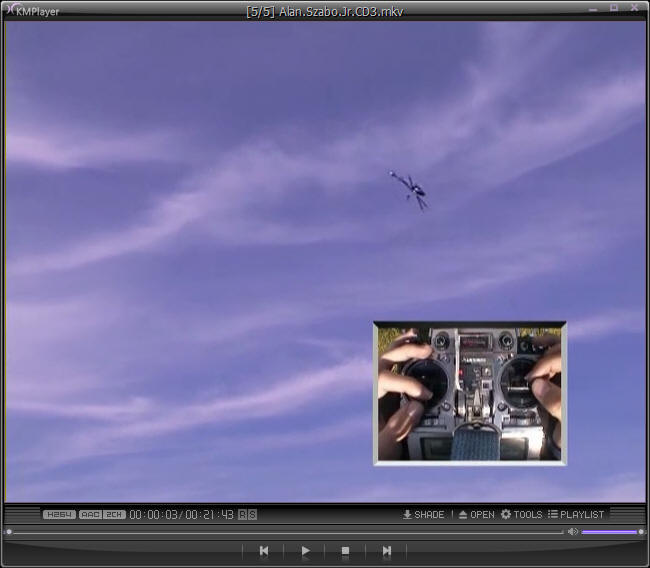Screen dimensions: 650x568
Task: Skip to the next track
Action: (386, 550)
